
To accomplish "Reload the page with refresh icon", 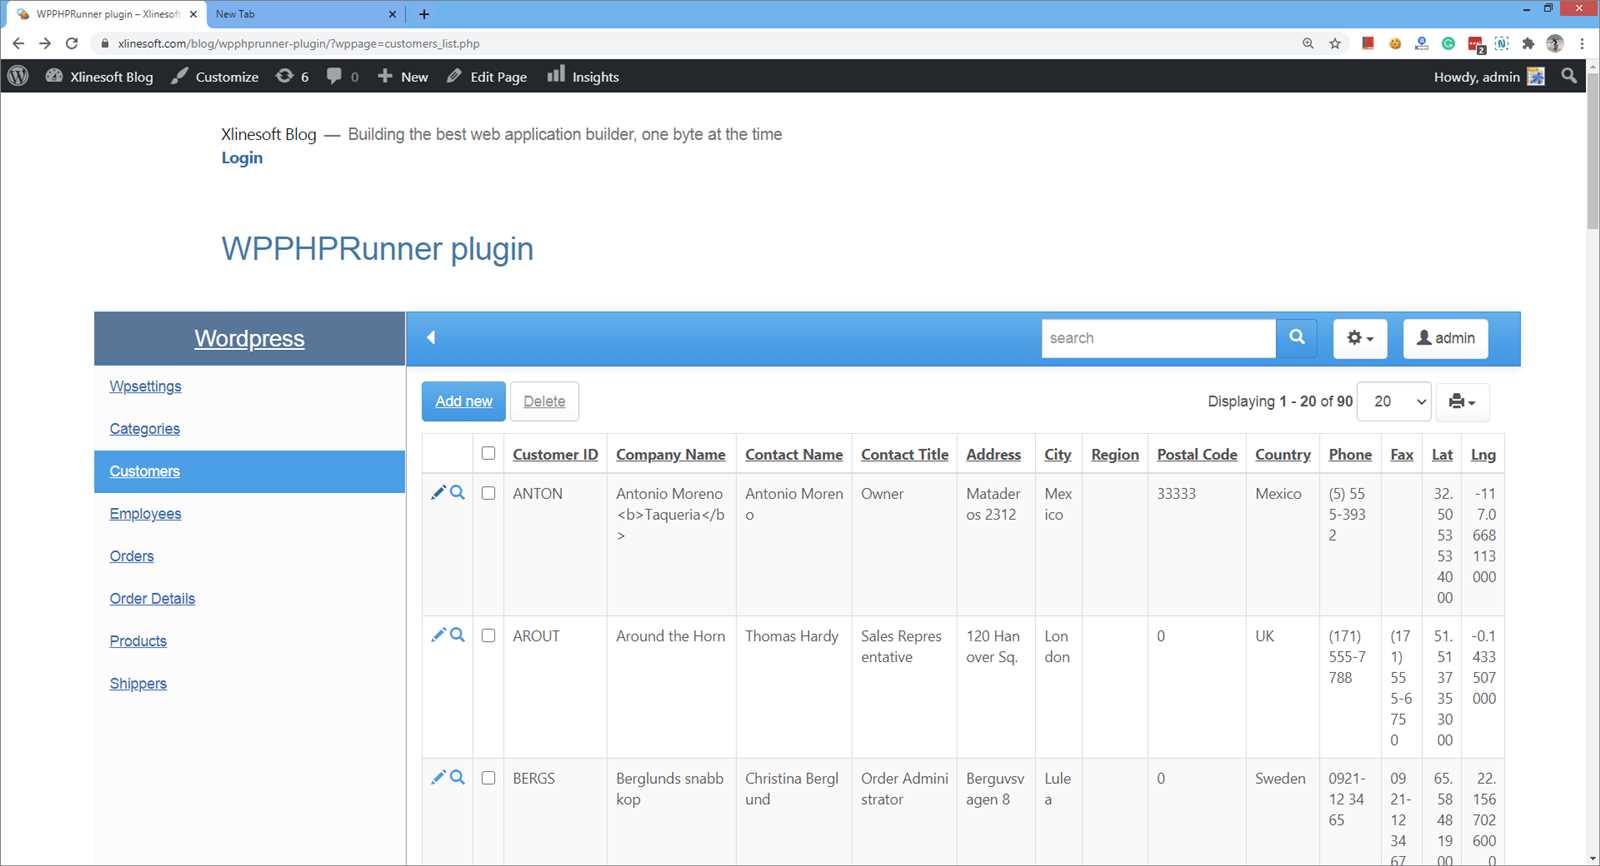I will (72, 43).
